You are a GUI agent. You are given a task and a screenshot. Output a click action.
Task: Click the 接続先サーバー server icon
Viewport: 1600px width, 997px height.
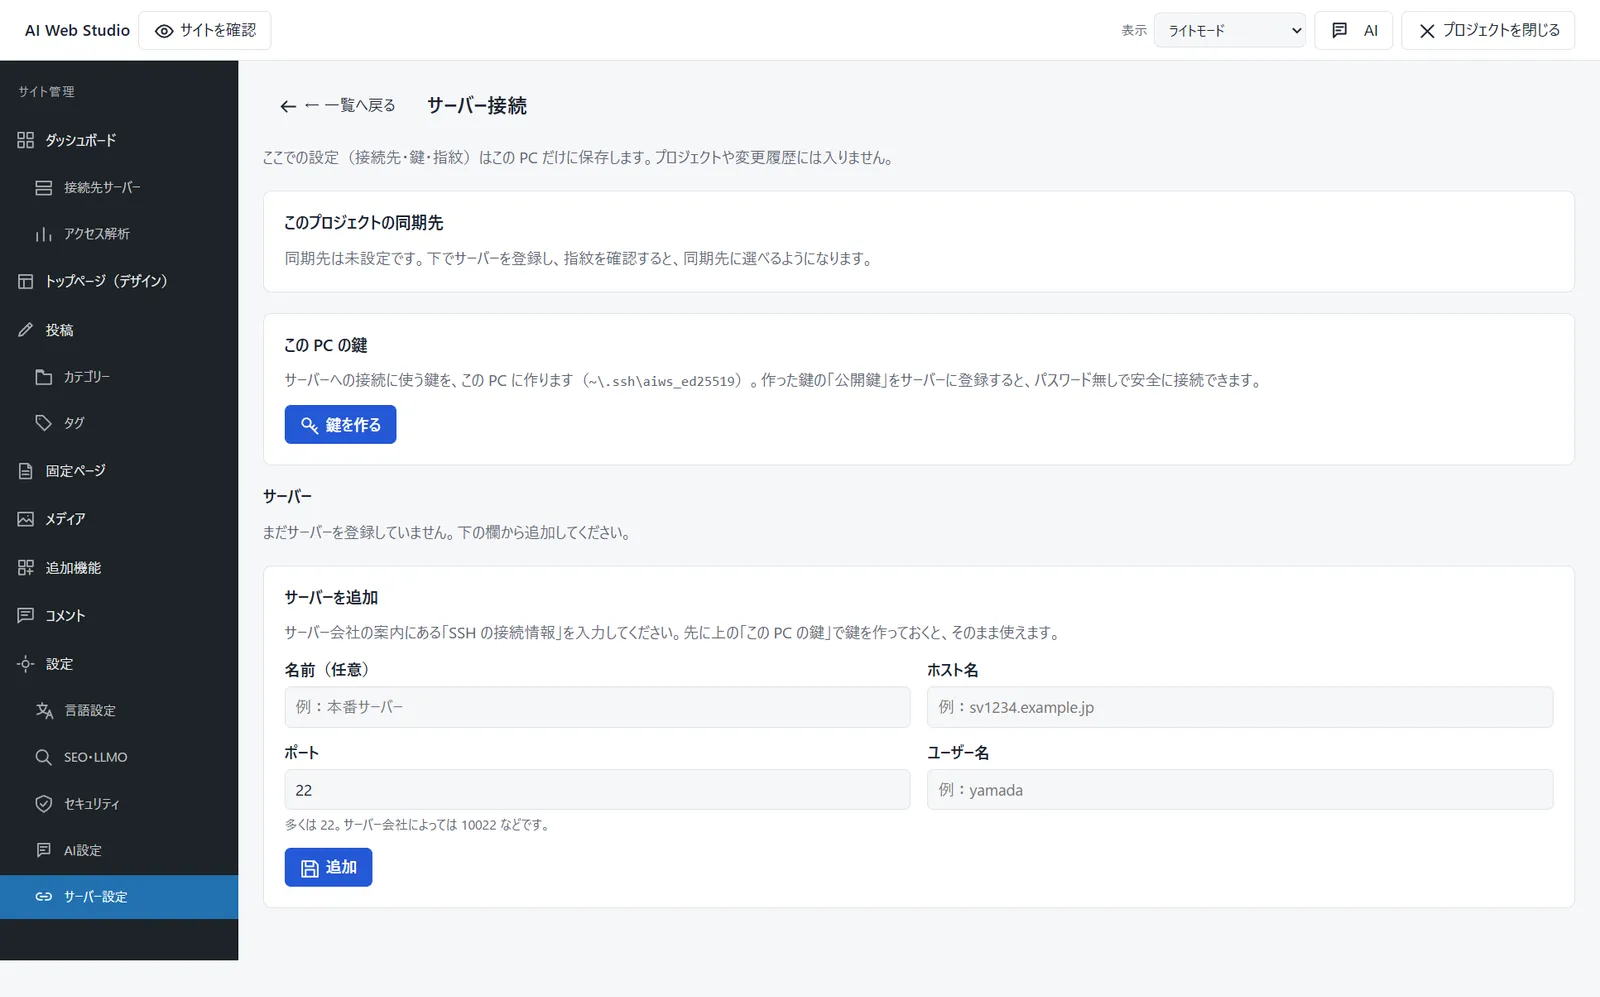coord(44,188)
